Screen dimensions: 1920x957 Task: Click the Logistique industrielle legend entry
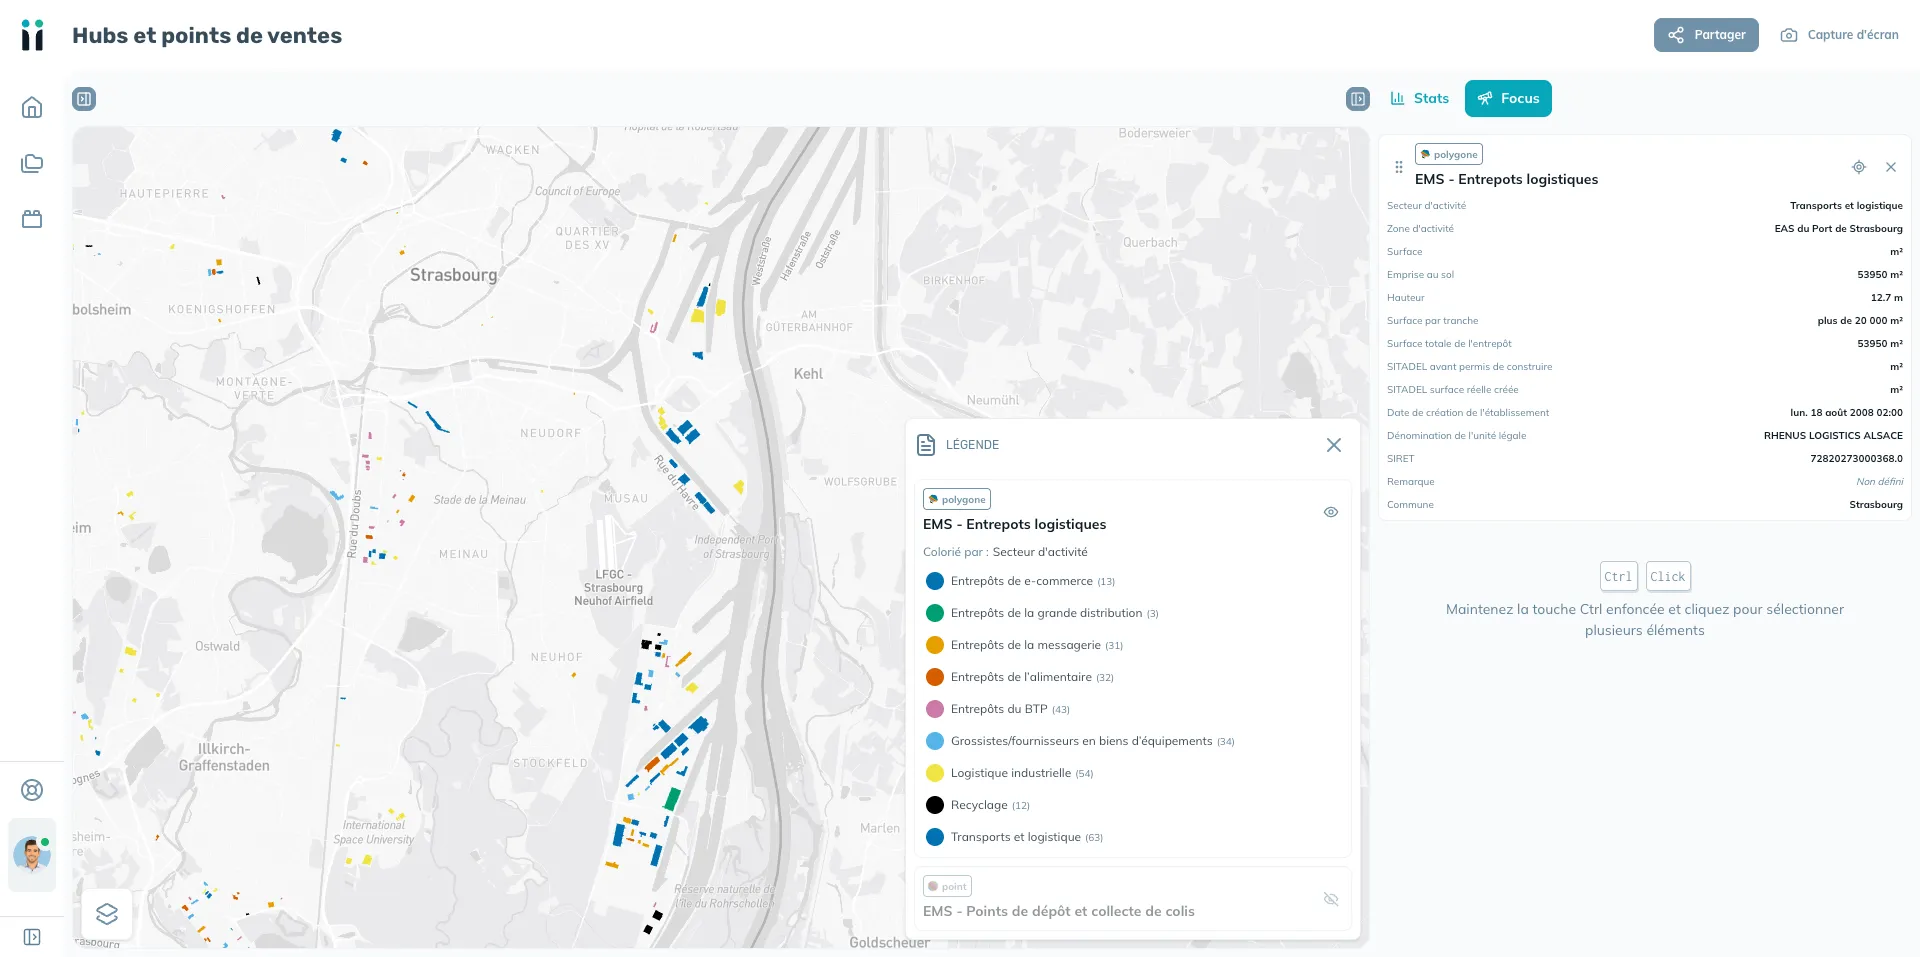[x=1011, y=773]
